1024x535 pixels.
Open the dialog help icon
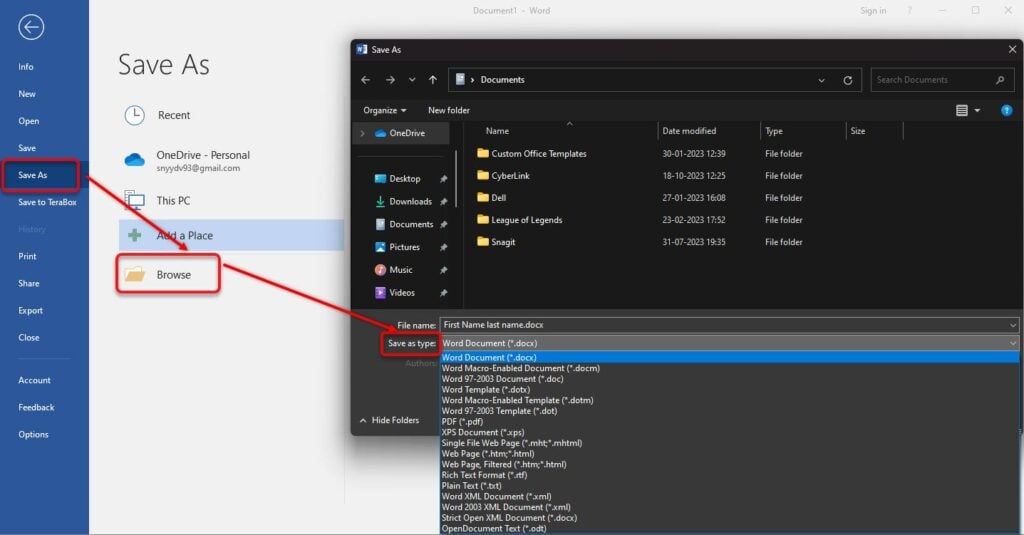pyautogui.click(x=1006, y=110)
